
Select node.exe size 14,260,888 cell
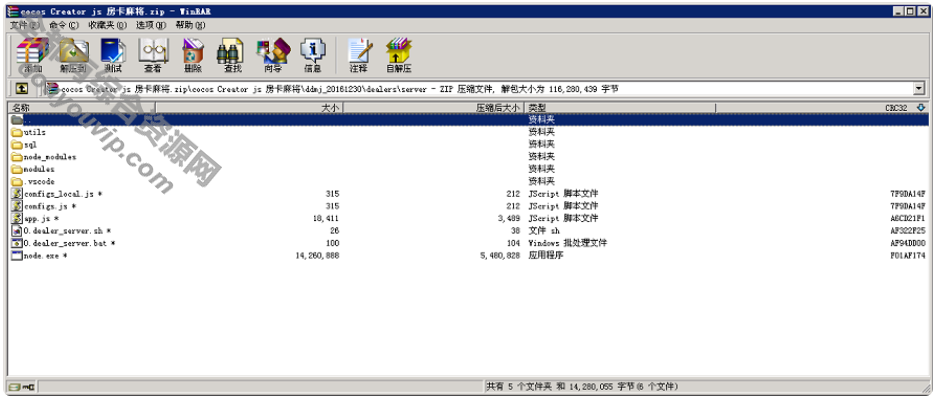(x=317, y=256)
